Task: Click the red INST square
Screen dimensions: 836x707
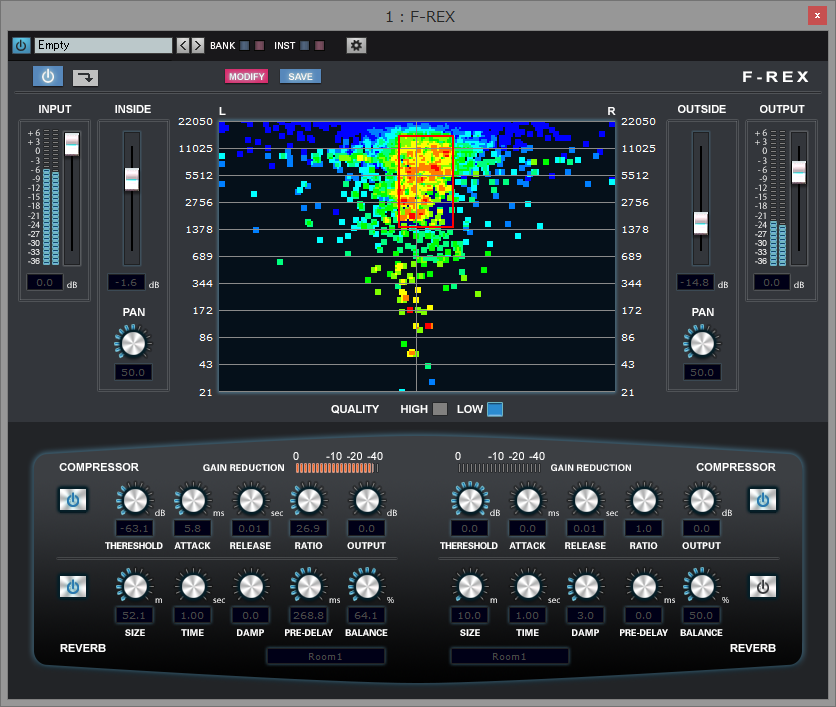Action: (319, 45)
